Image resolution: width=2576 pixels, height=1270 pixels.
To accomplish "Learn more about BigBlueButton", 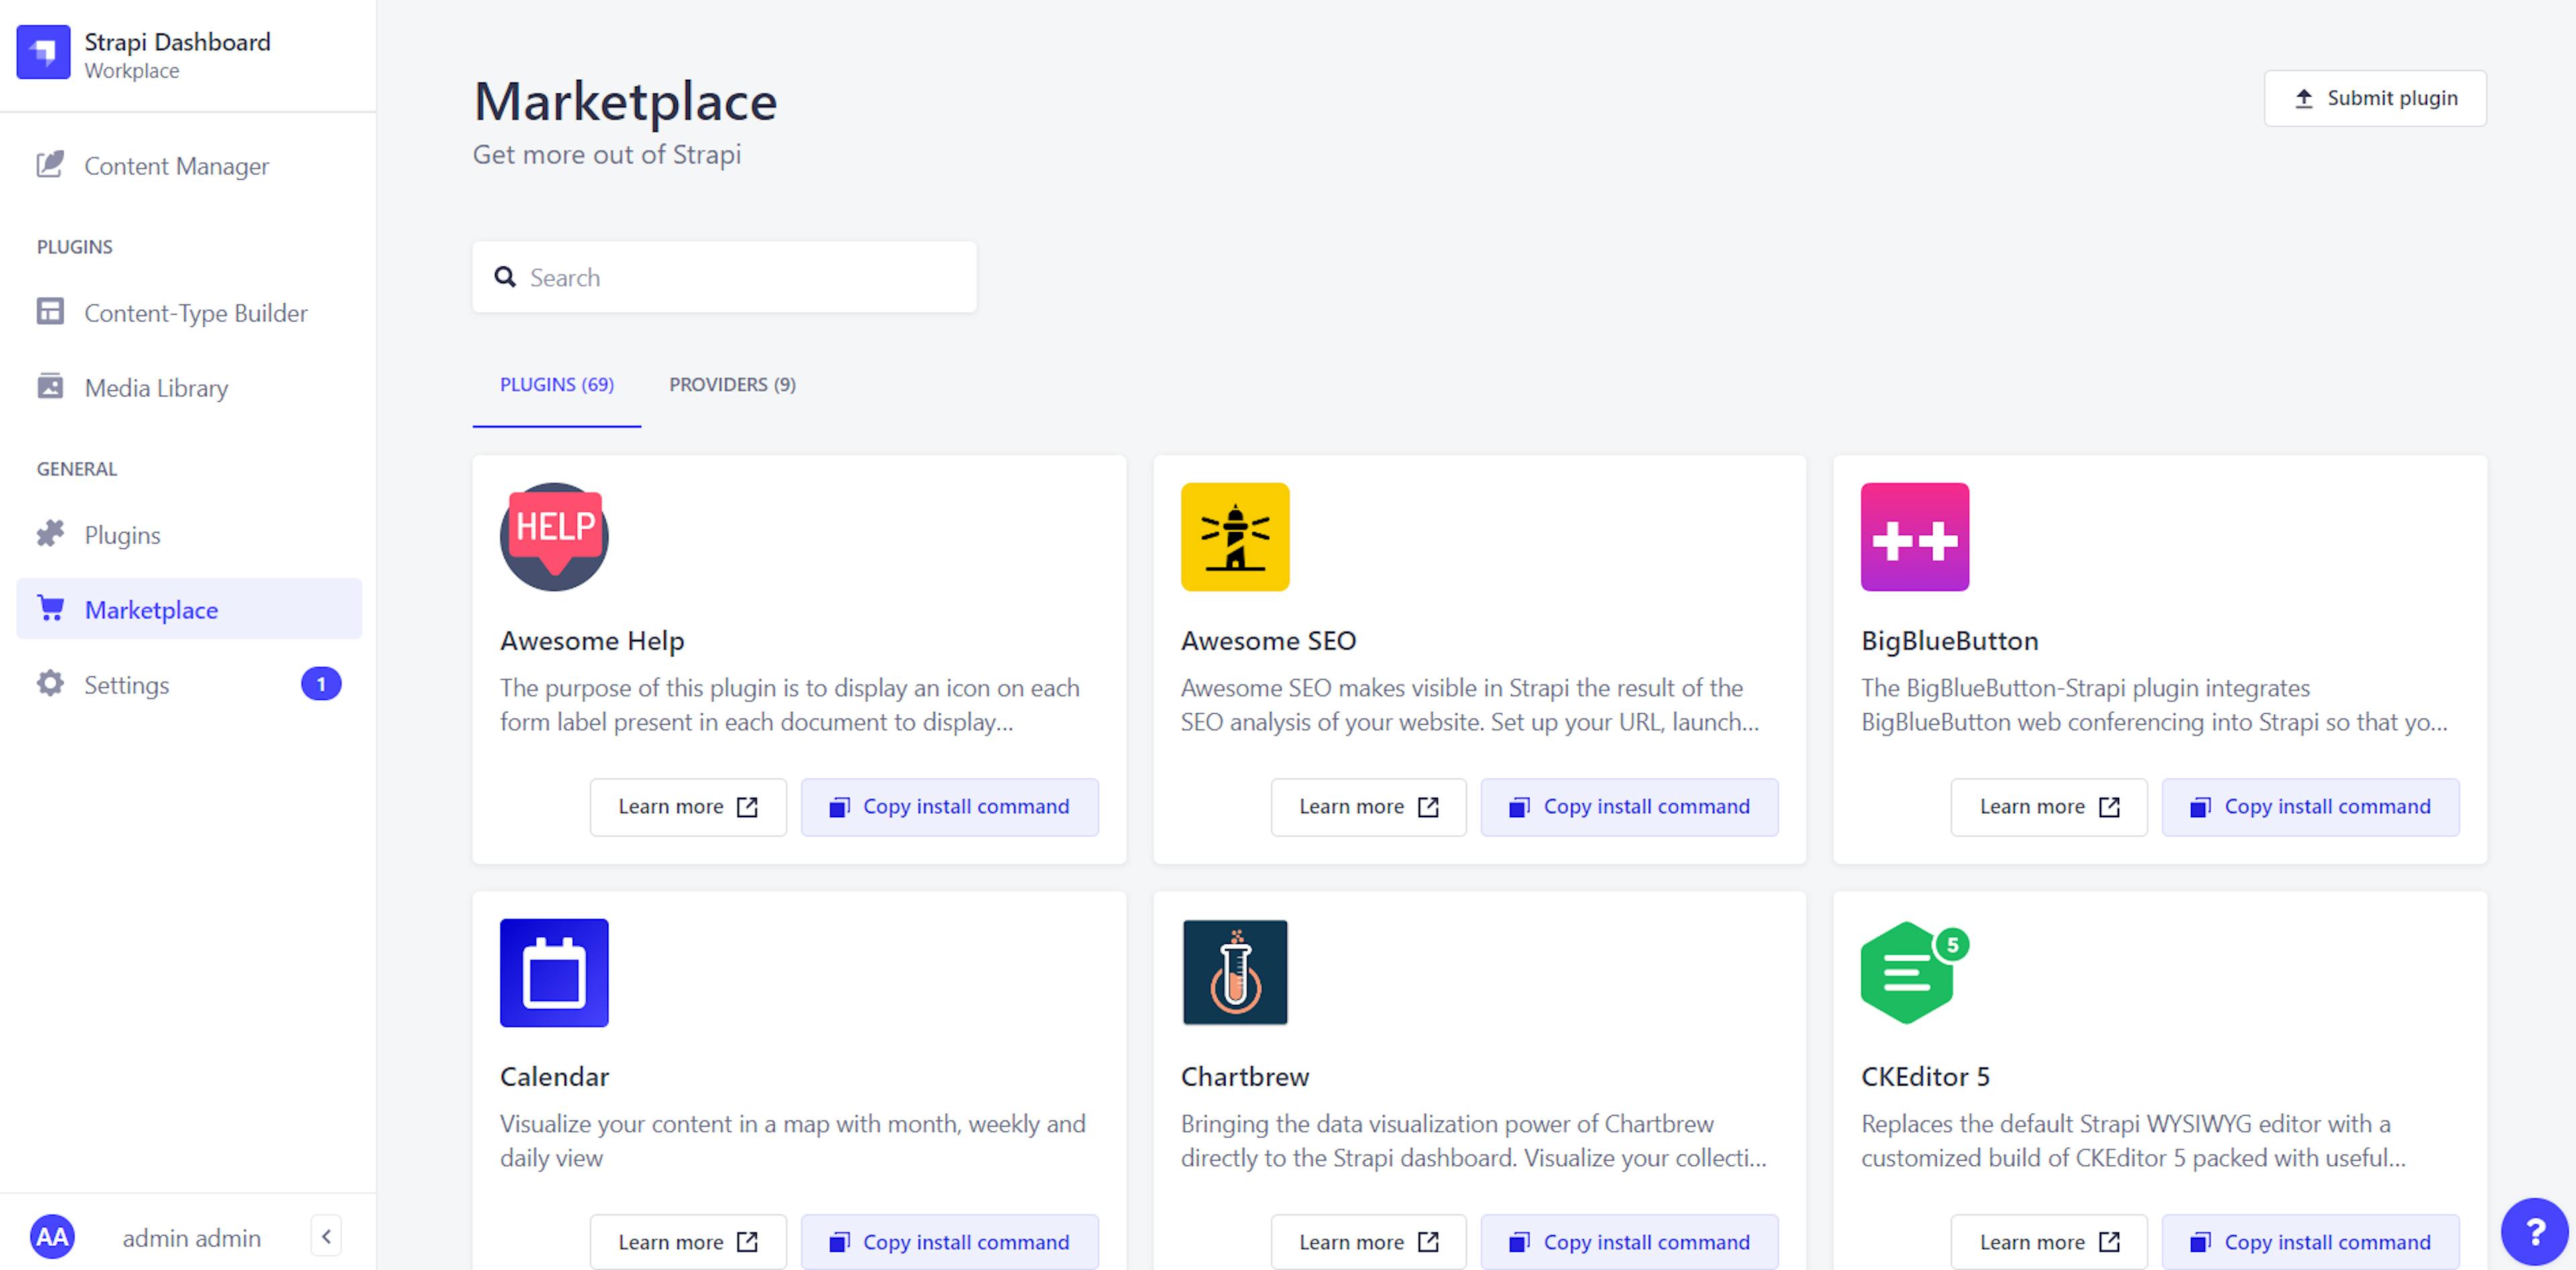I will click(x=2049, y=807).
